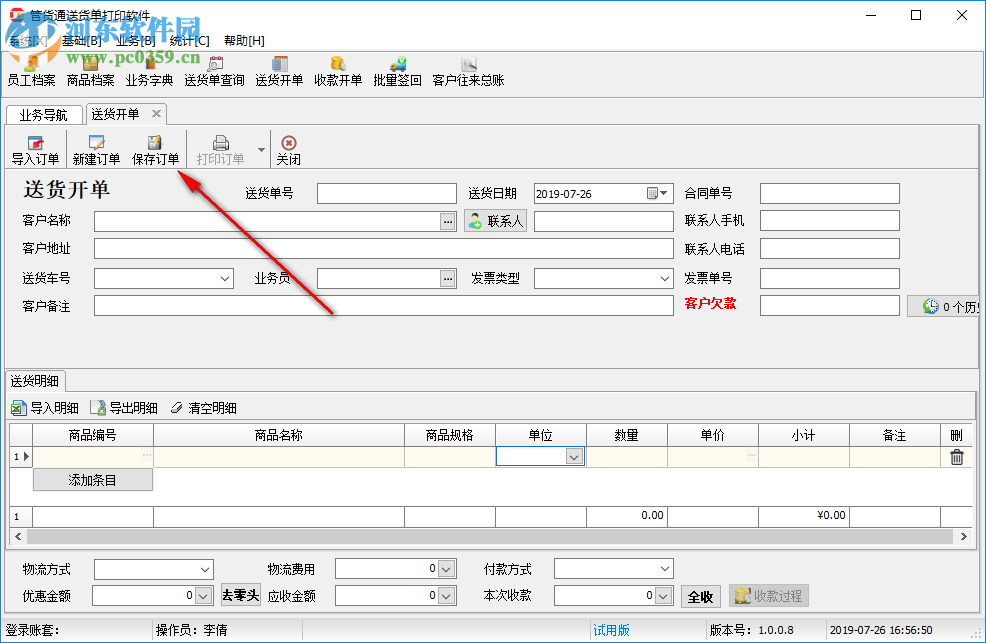
Task: Click the 去零头 button
Action: 241,595
